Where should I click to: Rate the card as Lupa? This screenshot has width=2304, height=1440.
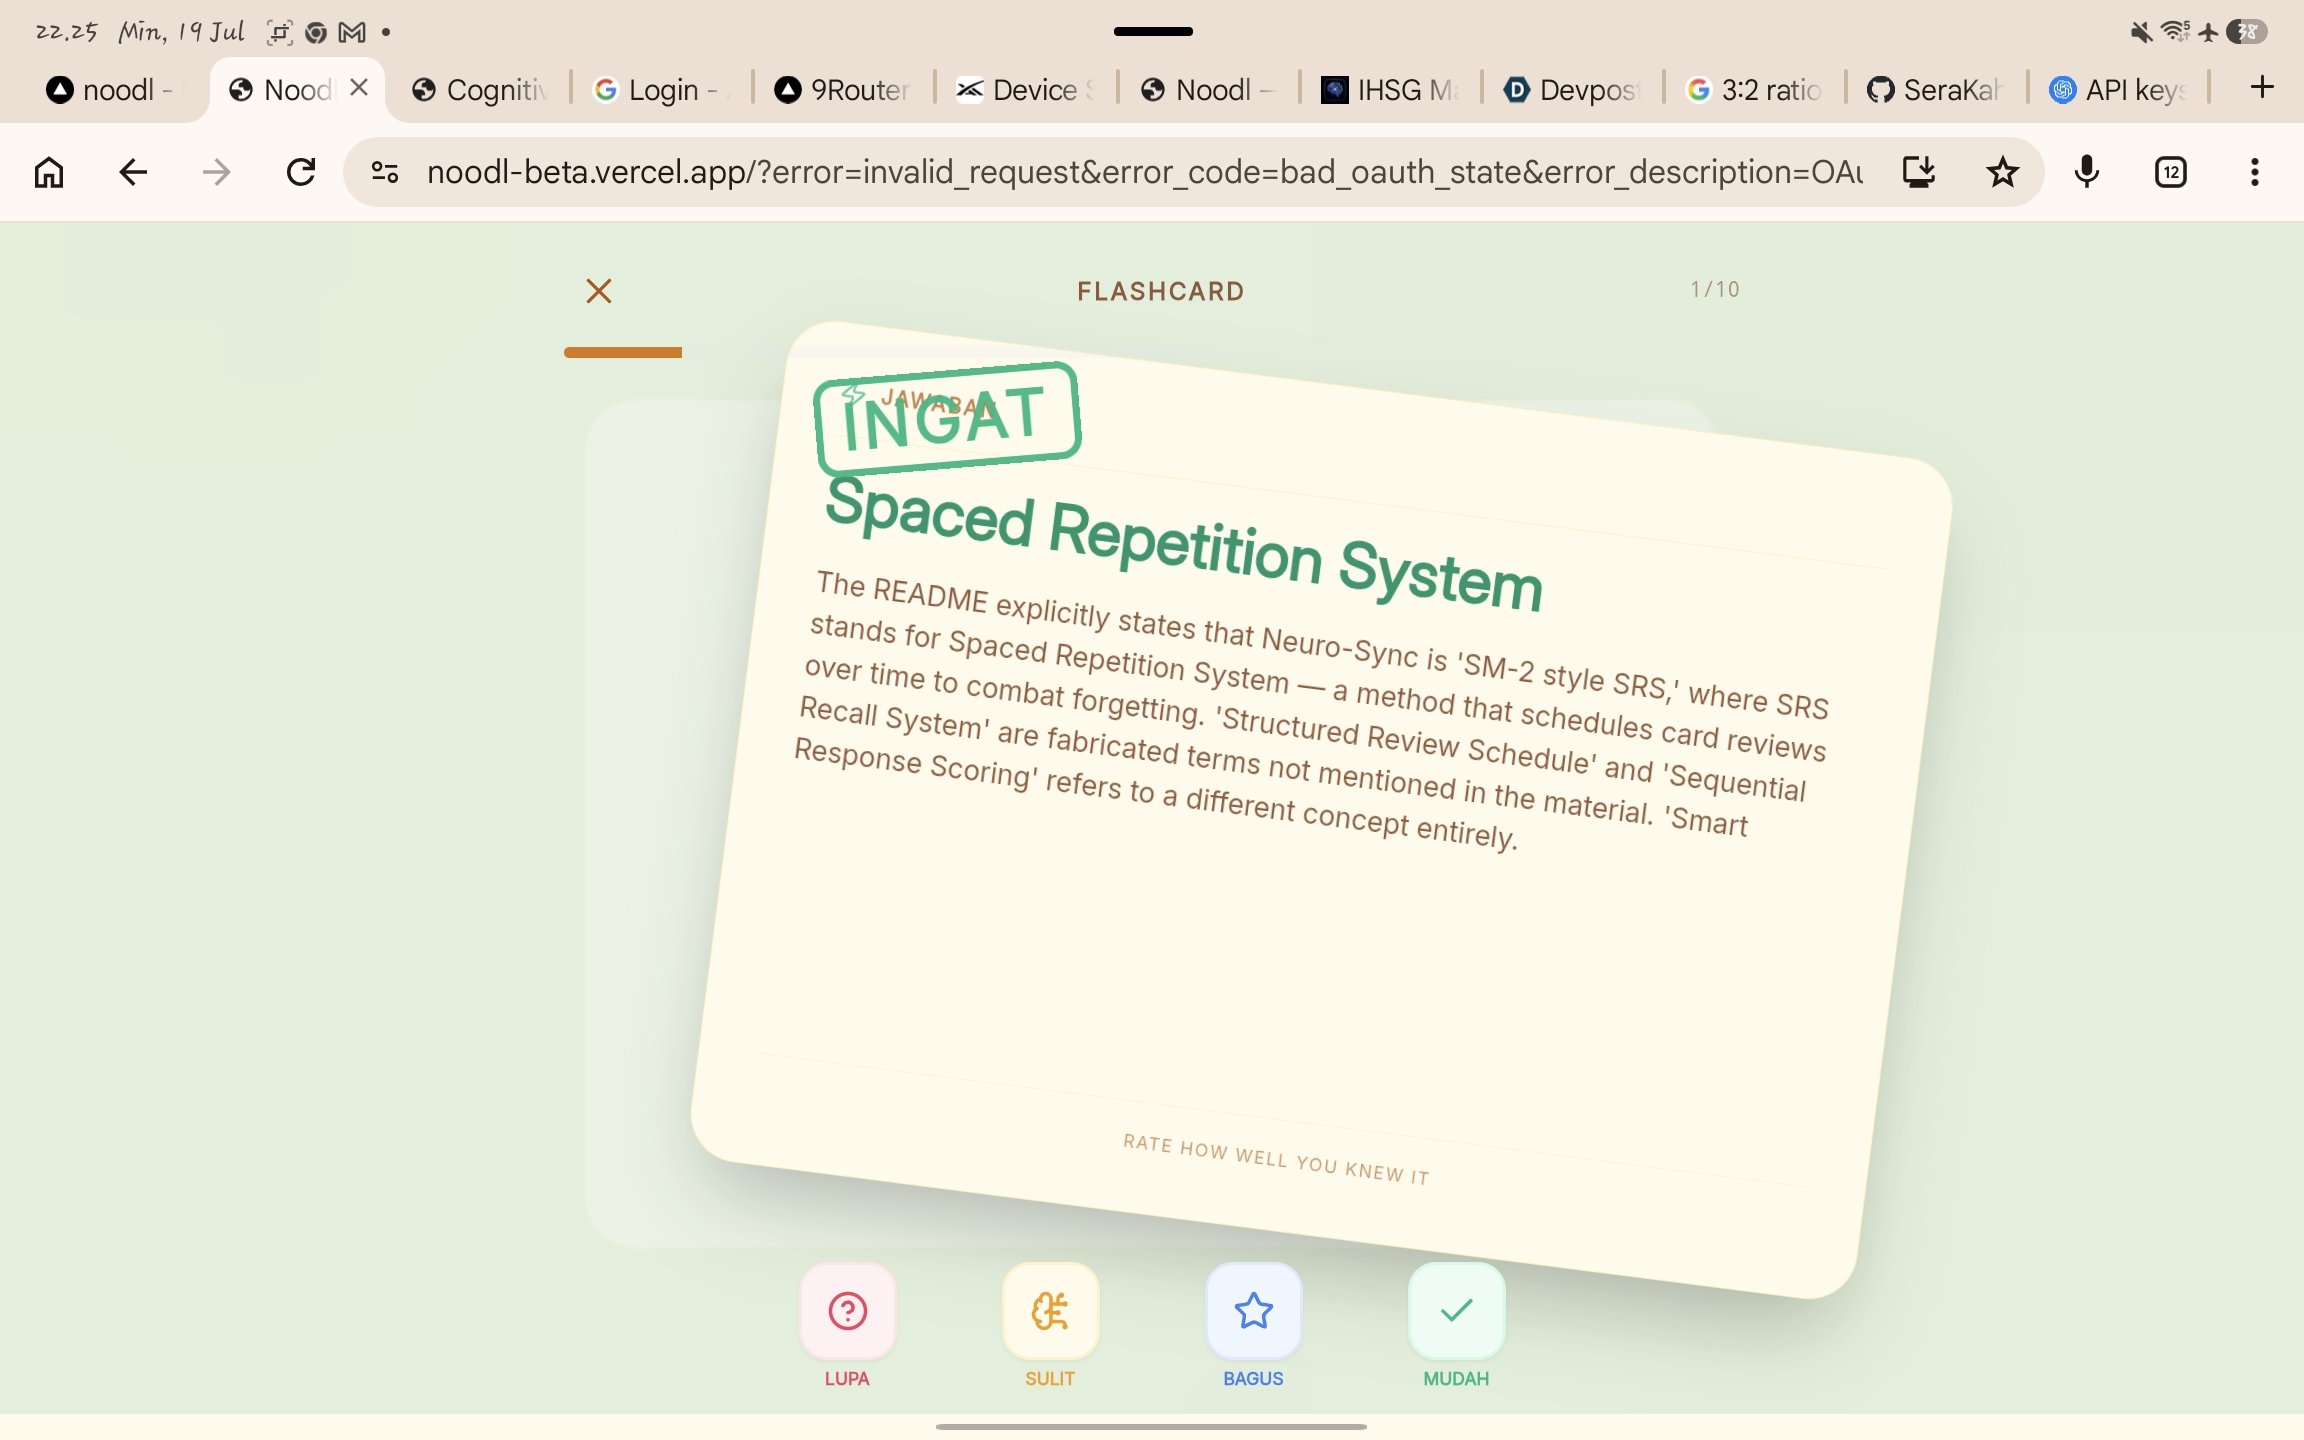point(847,1311)
